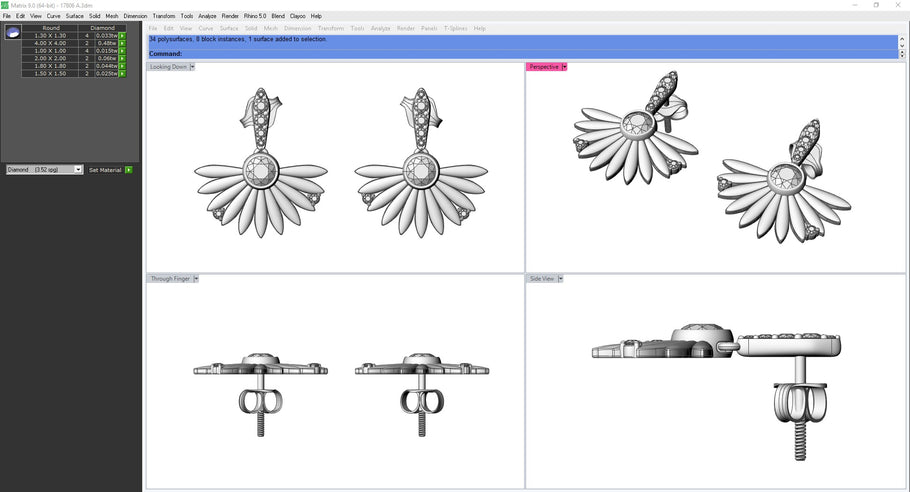Image resolution: width=910 pixels, height=492 pixels.
Task: Click green arrow for 2.00 X 2.00 row
Action: (x=122, y=59)
